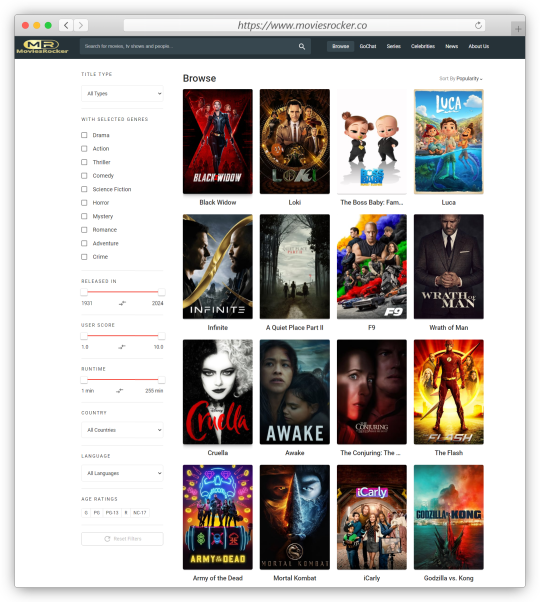Click the "Godzilla vs. Kong" title link
This screenshot has height=602, width=540.
[x=449, y=578]
